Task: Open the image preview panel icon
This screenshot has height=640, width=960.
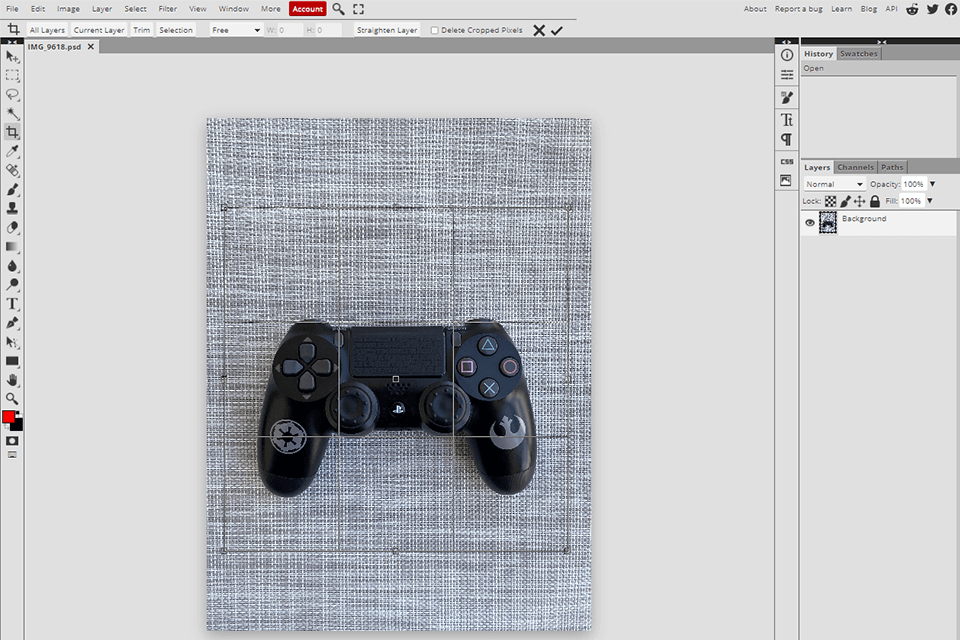Action: (x=786, y=180)
